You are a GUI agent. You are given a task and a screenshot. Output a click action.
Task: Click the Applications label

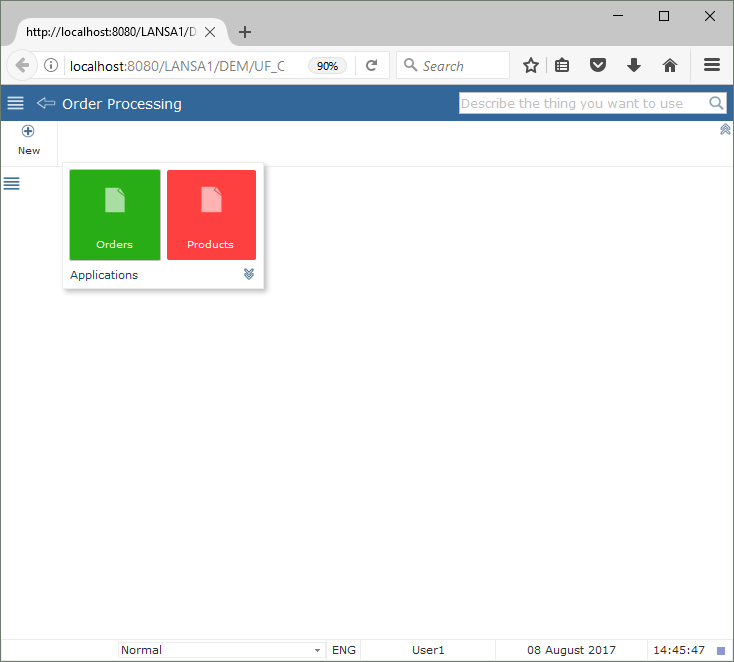coord(104,275)
